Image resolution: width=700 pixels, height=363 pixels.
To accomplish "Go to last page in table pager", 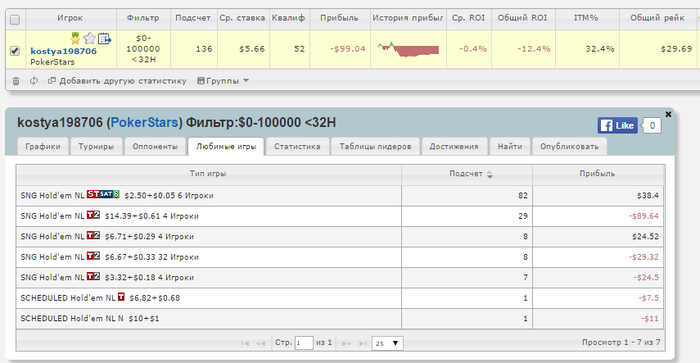I will pyautogui.click(x=363, y=343).
